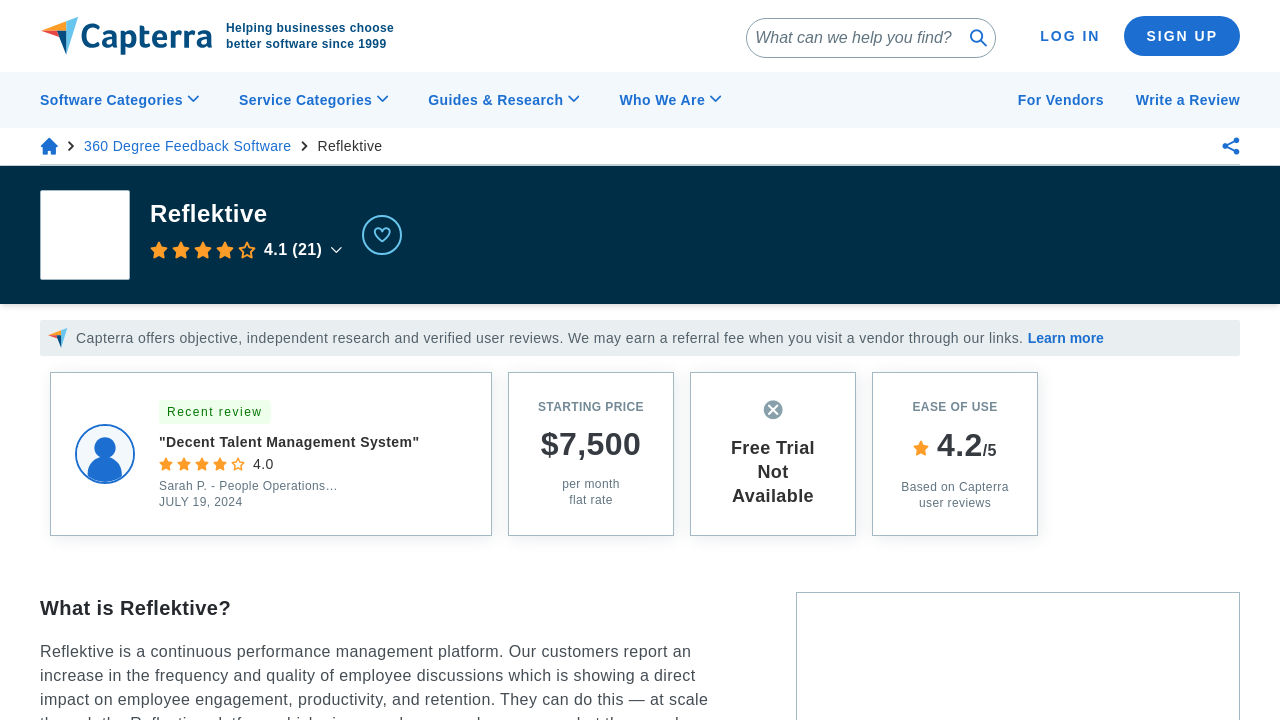Expand the Service Categories menu
The image size is (1280, 720).
click(313, 100)
